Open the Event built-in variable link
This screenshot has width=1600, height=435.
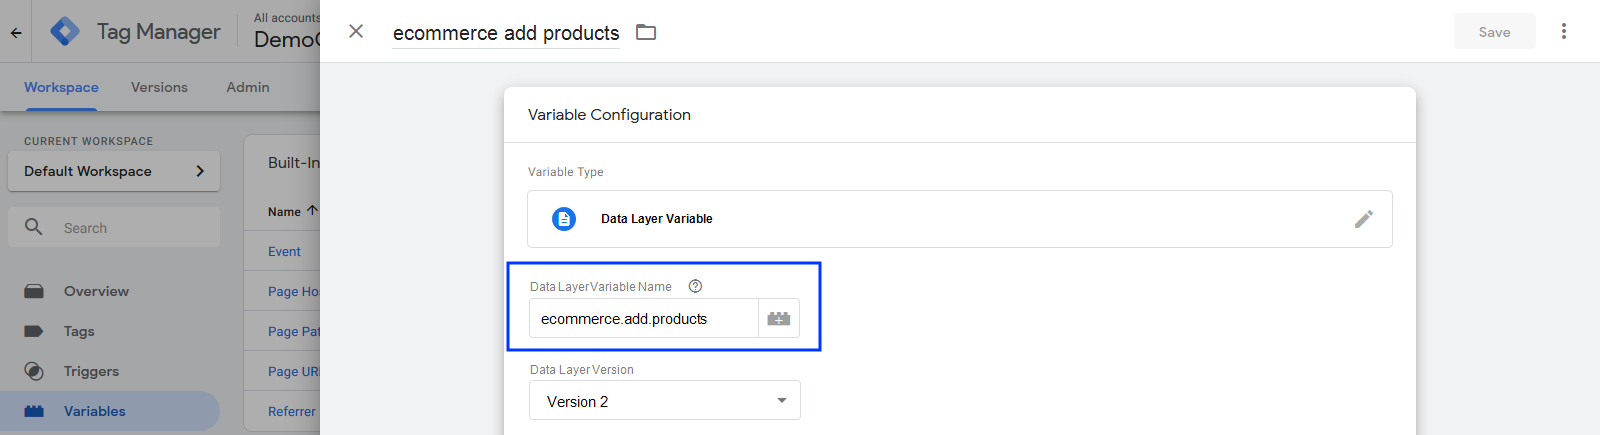284,252
